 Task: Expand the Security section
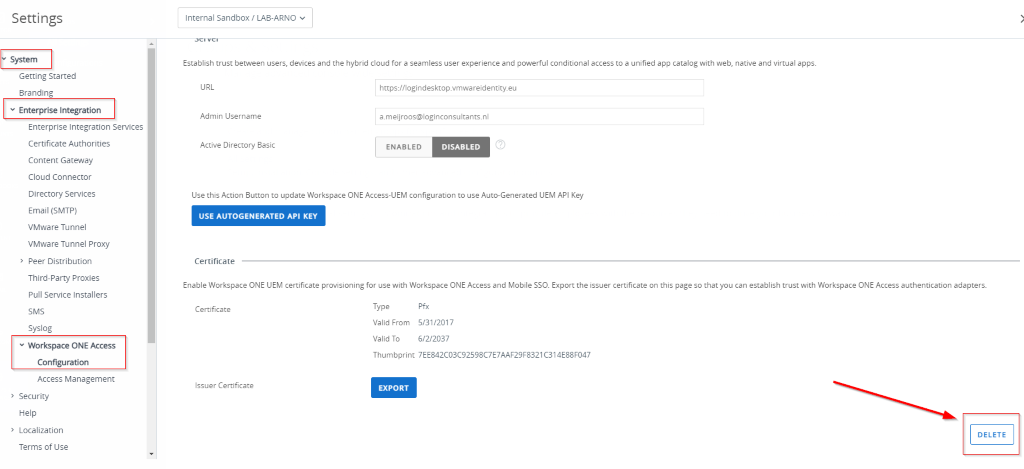(x=12, y=396)
